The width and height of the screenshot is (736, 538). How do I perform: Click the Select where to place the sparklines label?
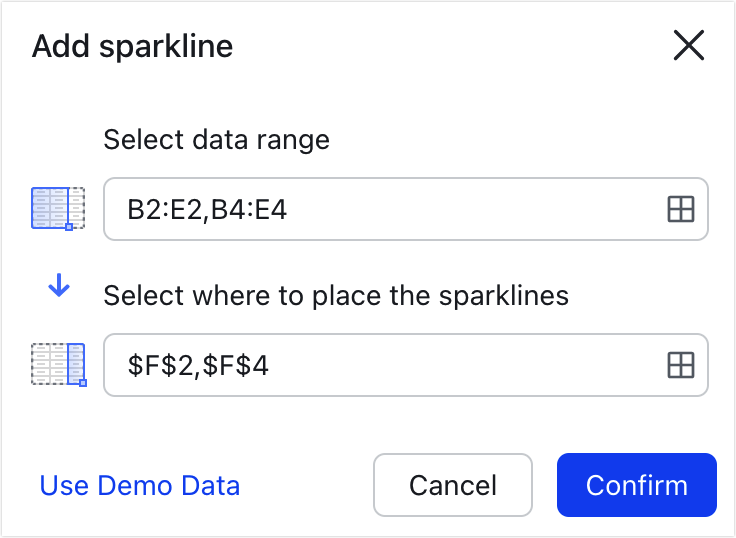point(336,296)
